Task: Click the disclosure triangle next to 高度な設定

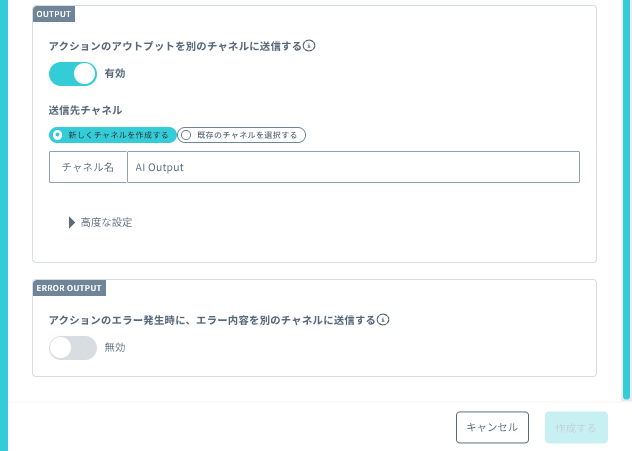Action: pyautogui.click(x=72, y=222)
